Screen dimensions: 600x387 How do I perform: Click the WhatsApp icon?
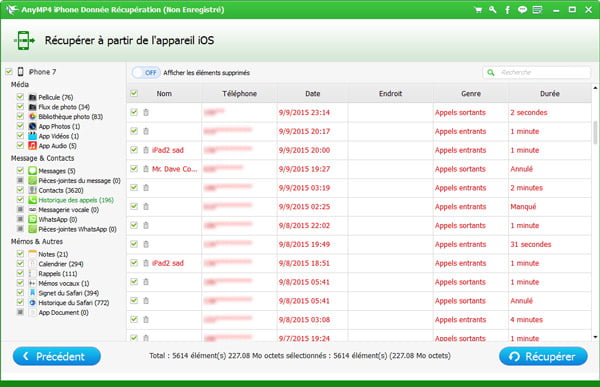click(x=33, y=219)
